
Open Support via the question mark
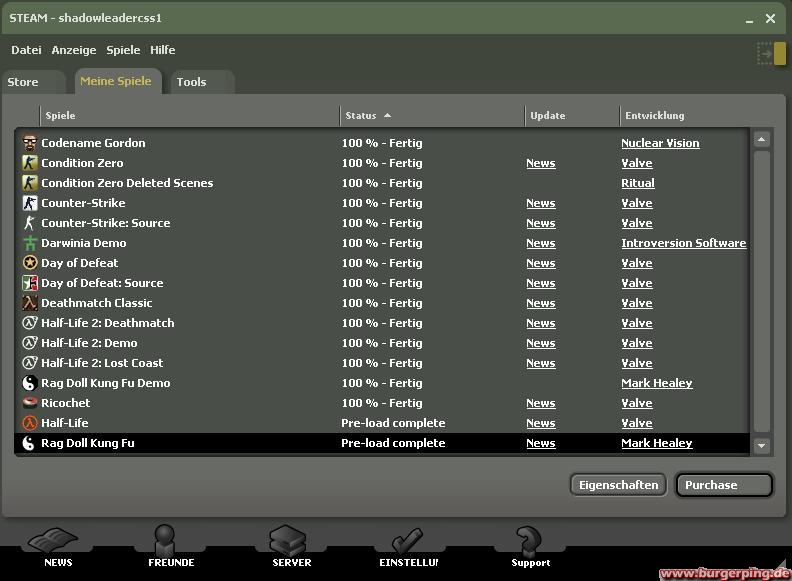[x=529, y=548]
